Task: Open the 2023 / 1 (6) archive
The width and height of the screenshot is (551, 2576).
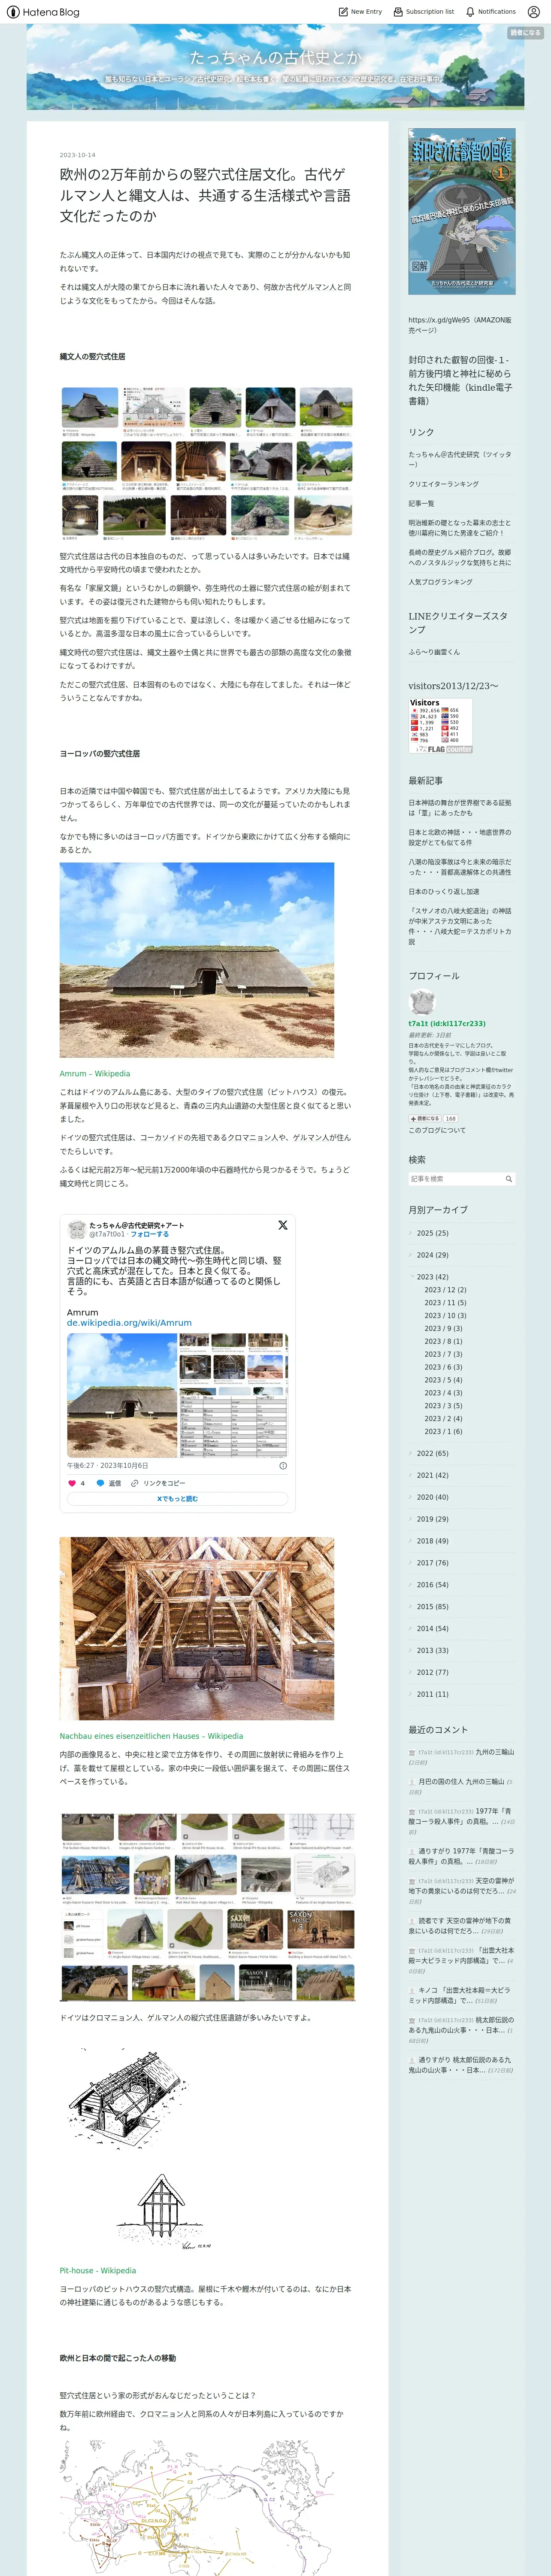Action: 443,1432
